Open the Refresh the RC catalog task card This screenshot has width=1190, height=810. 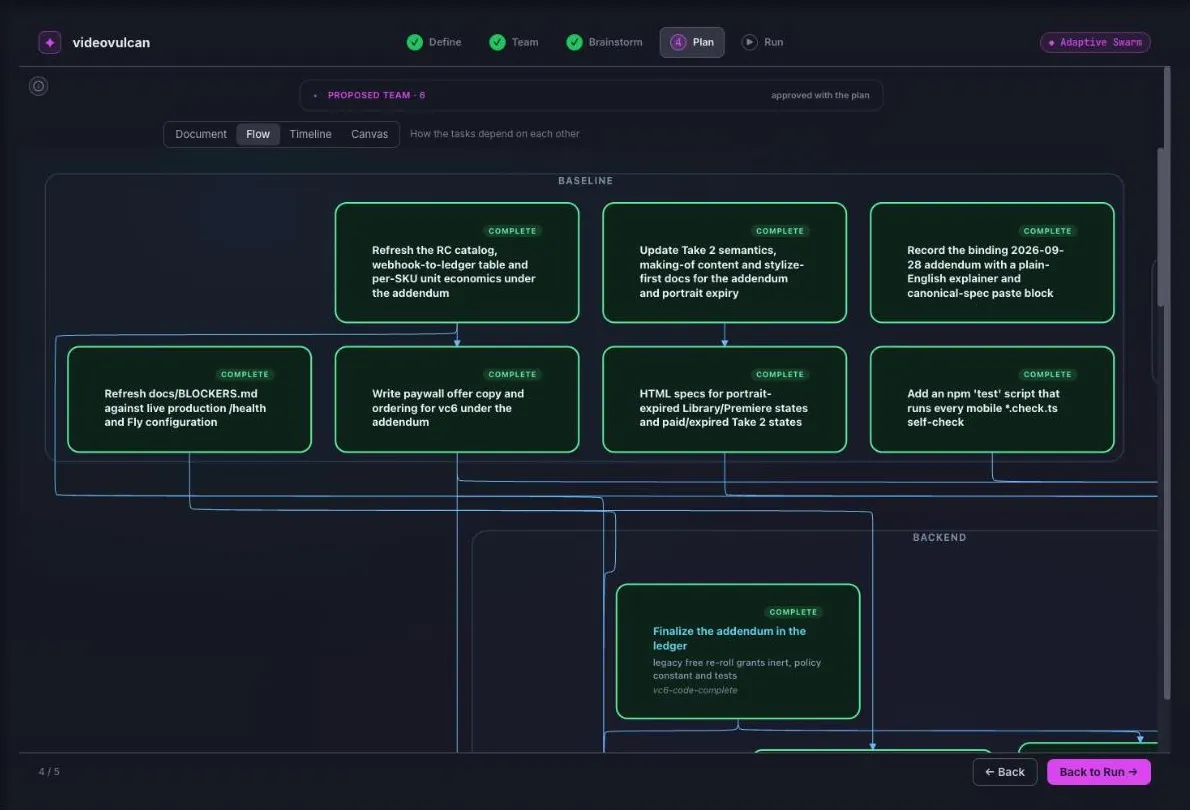(x=457, y=263)
